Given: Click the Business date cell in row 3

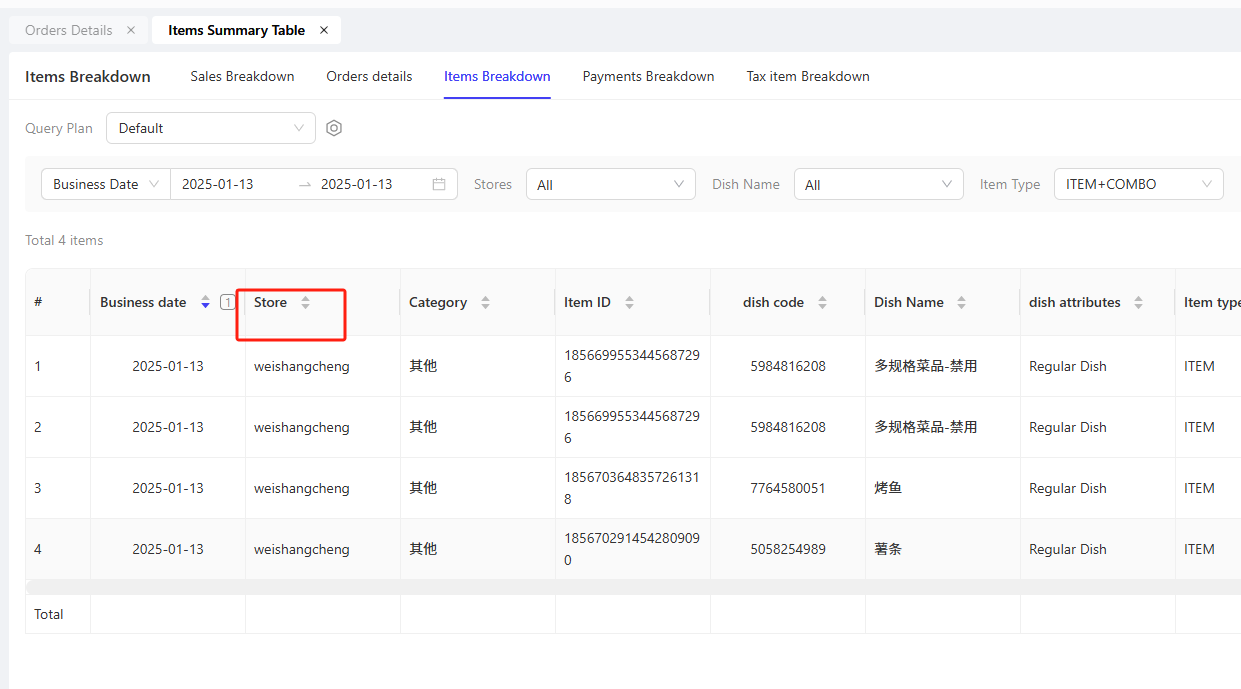Looking at the screenshot, I should click(168, 488).
